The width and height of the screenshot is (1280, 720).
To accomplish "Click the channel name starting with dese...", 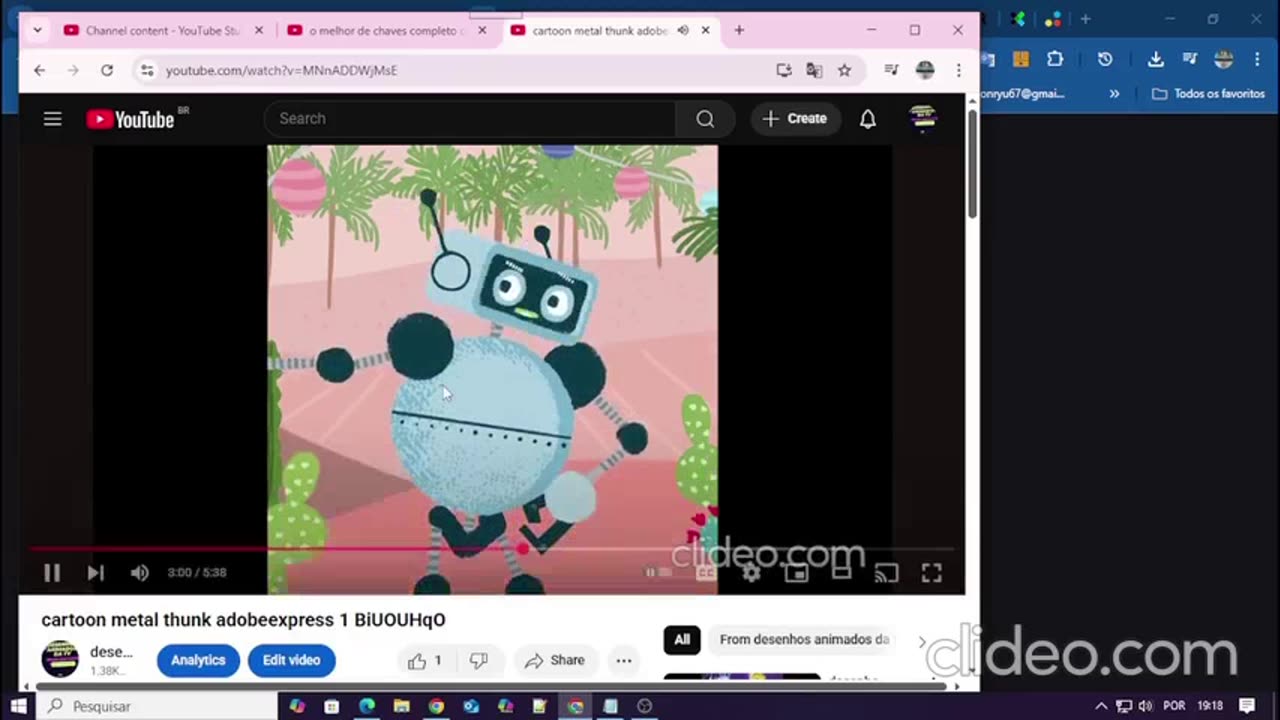I will (x=111, y=652).
